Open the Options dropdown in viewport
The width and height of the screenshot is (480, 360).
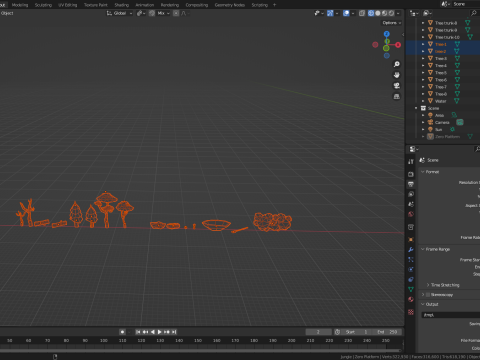[392, 23]
